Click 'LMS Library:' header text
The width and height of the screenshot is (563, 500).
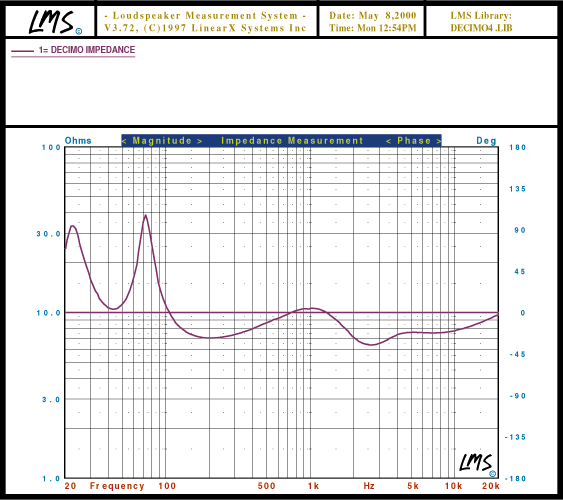481,15
